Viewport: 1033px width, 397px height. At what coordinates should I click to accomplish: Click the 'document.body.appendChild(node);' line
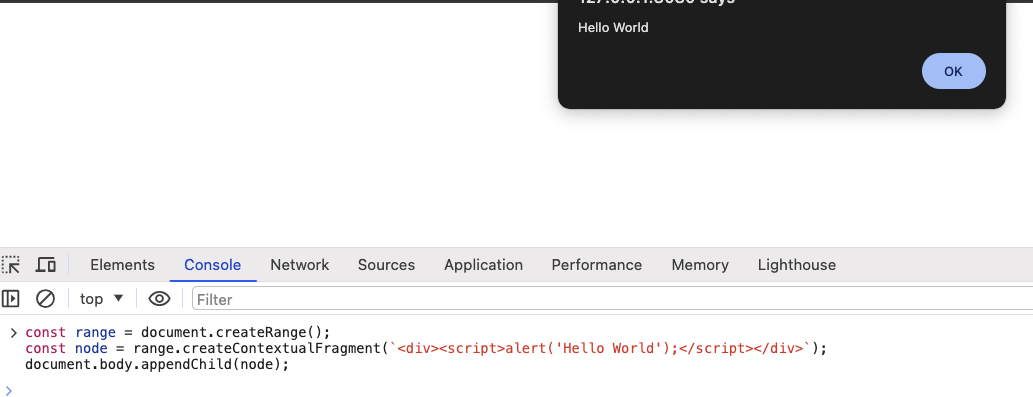(157, 364)
